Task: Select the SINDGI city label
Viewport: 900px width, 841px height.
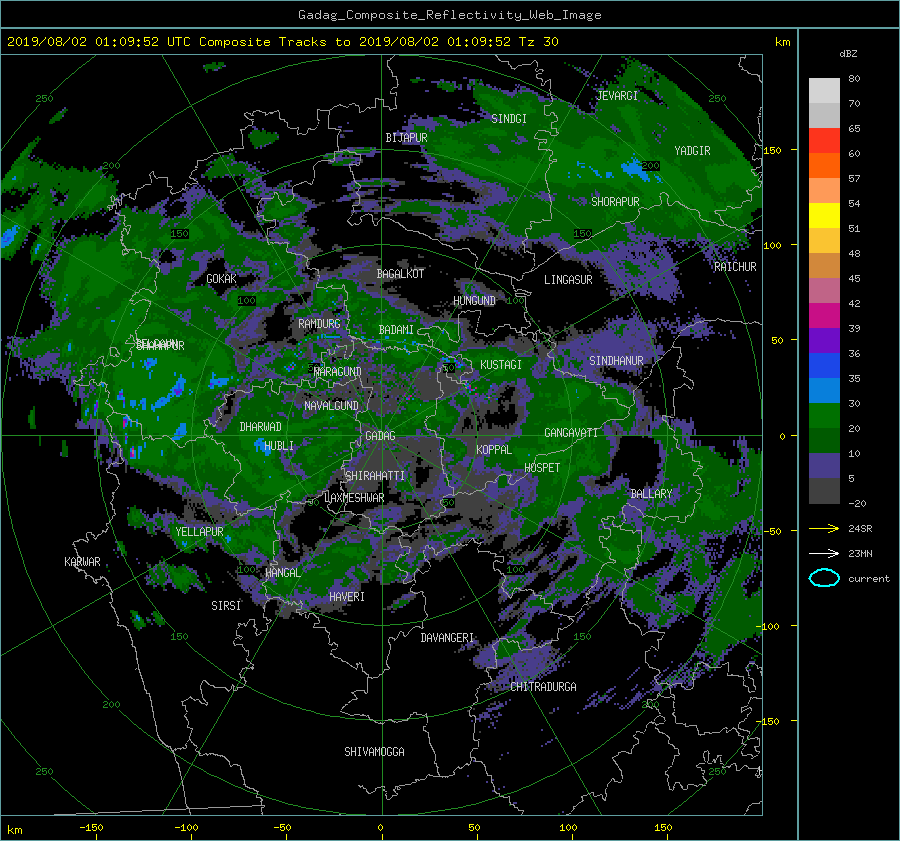Action: coord(509,119)
